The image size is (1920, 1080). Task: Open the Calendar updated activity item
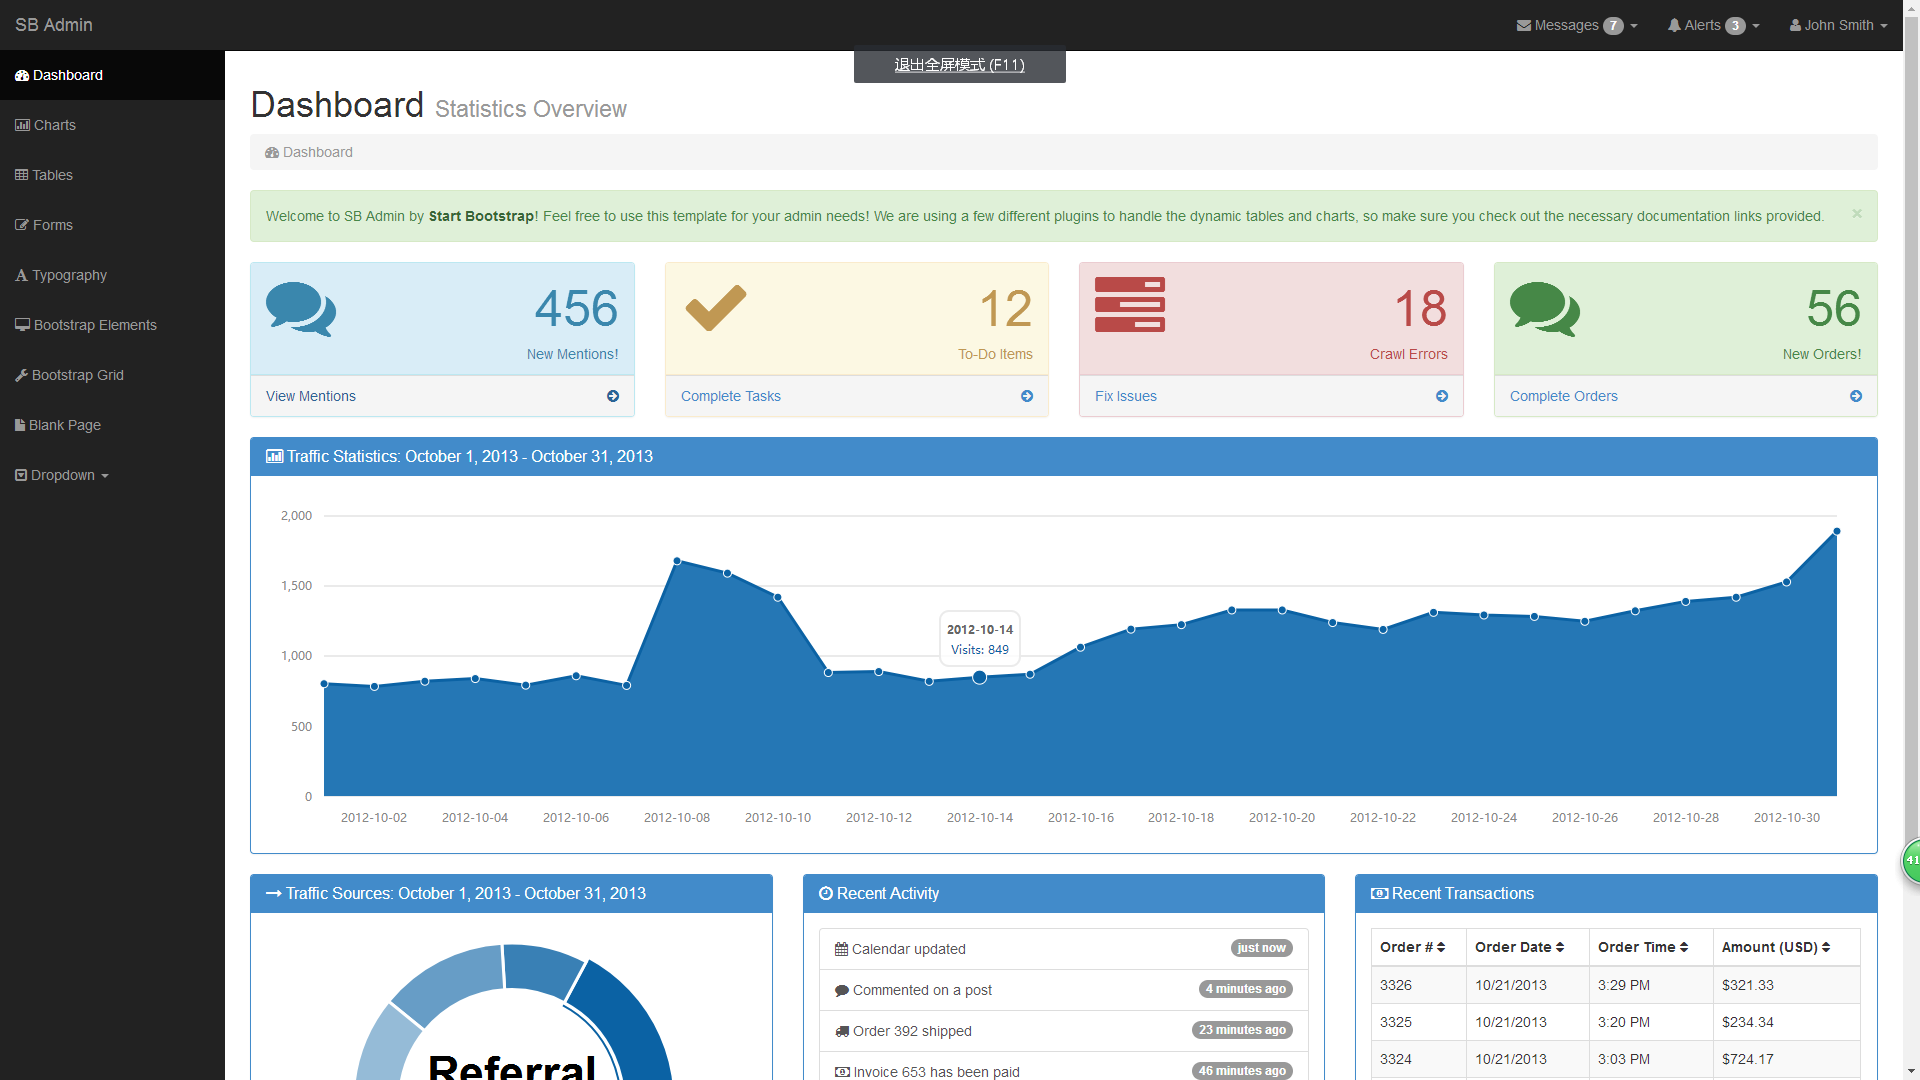[1063, 949]
